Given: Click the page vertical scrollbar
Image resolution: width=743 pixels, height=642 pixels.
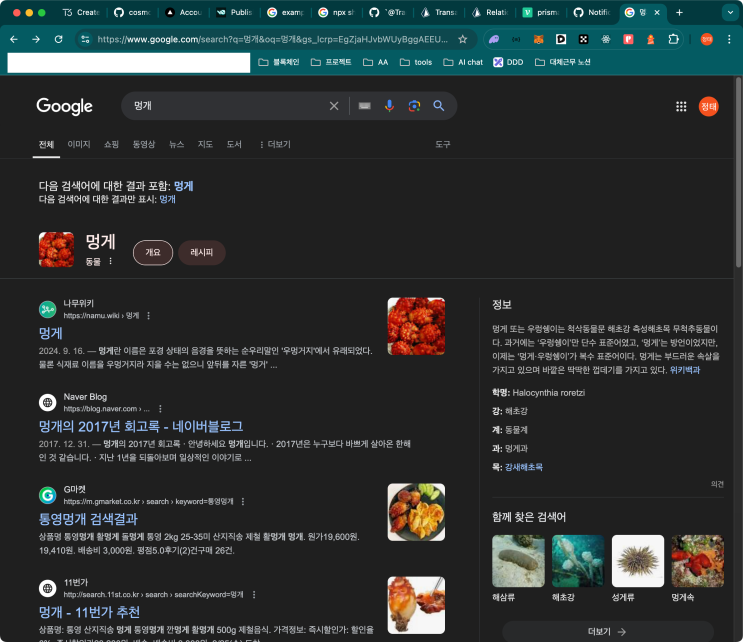Looking at the screenshot, I should (738, 173).
